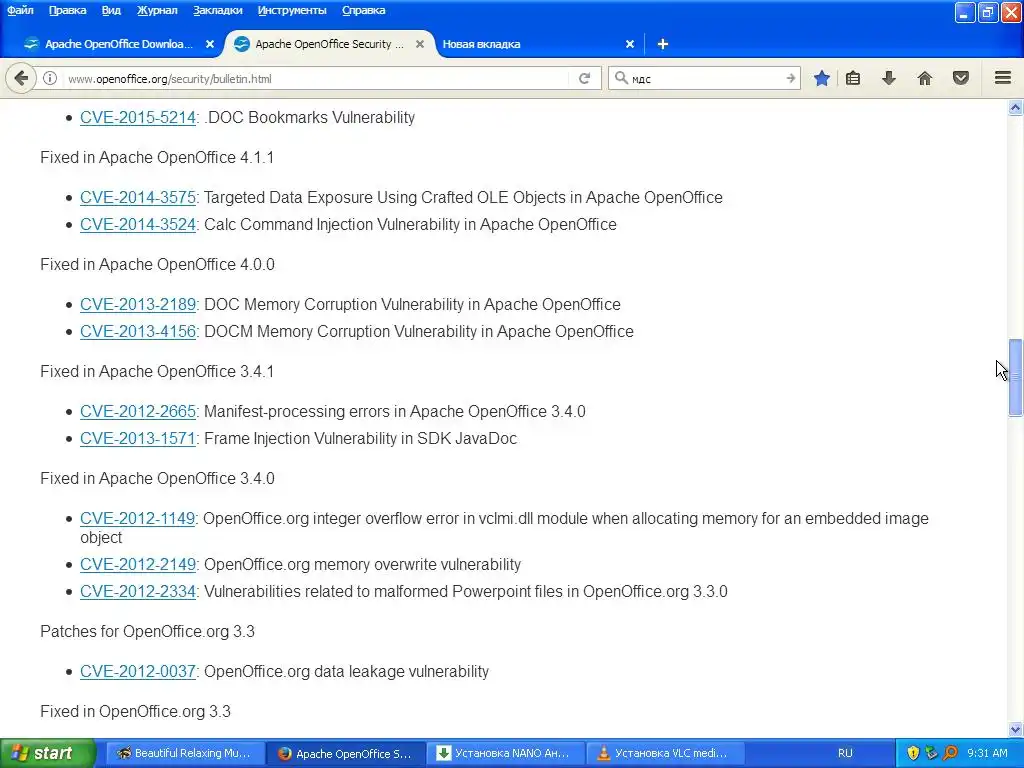Reload the page with refresh icon
The image size is (1024, 768).
584,78
